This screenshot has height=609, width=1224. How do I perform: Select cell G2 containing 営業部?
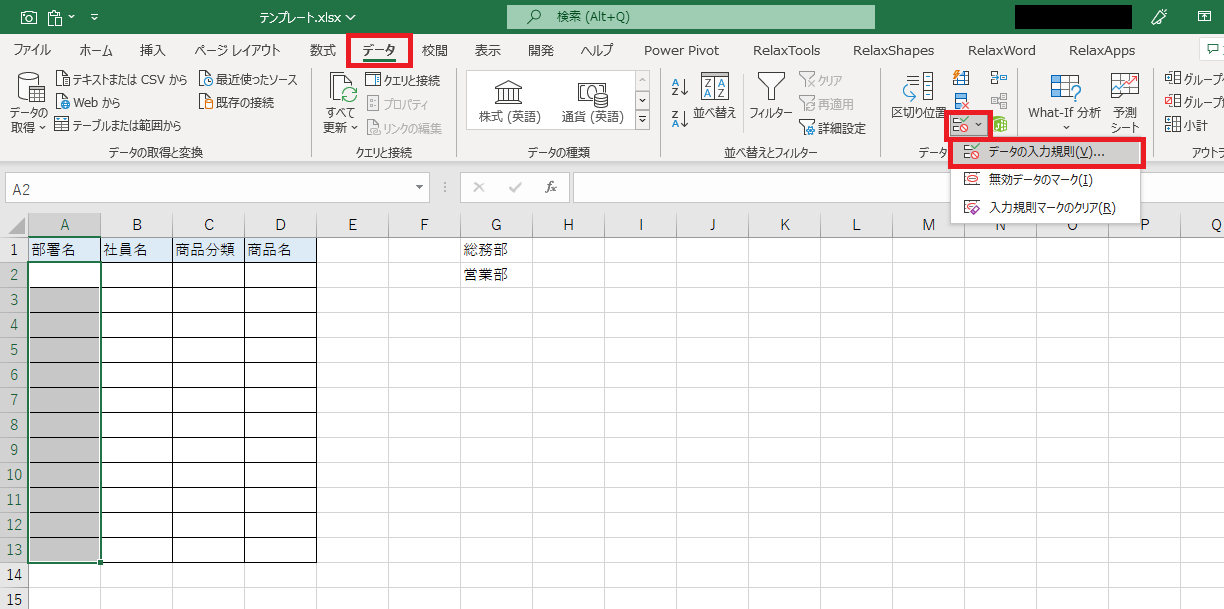click(x=496, y=275)
